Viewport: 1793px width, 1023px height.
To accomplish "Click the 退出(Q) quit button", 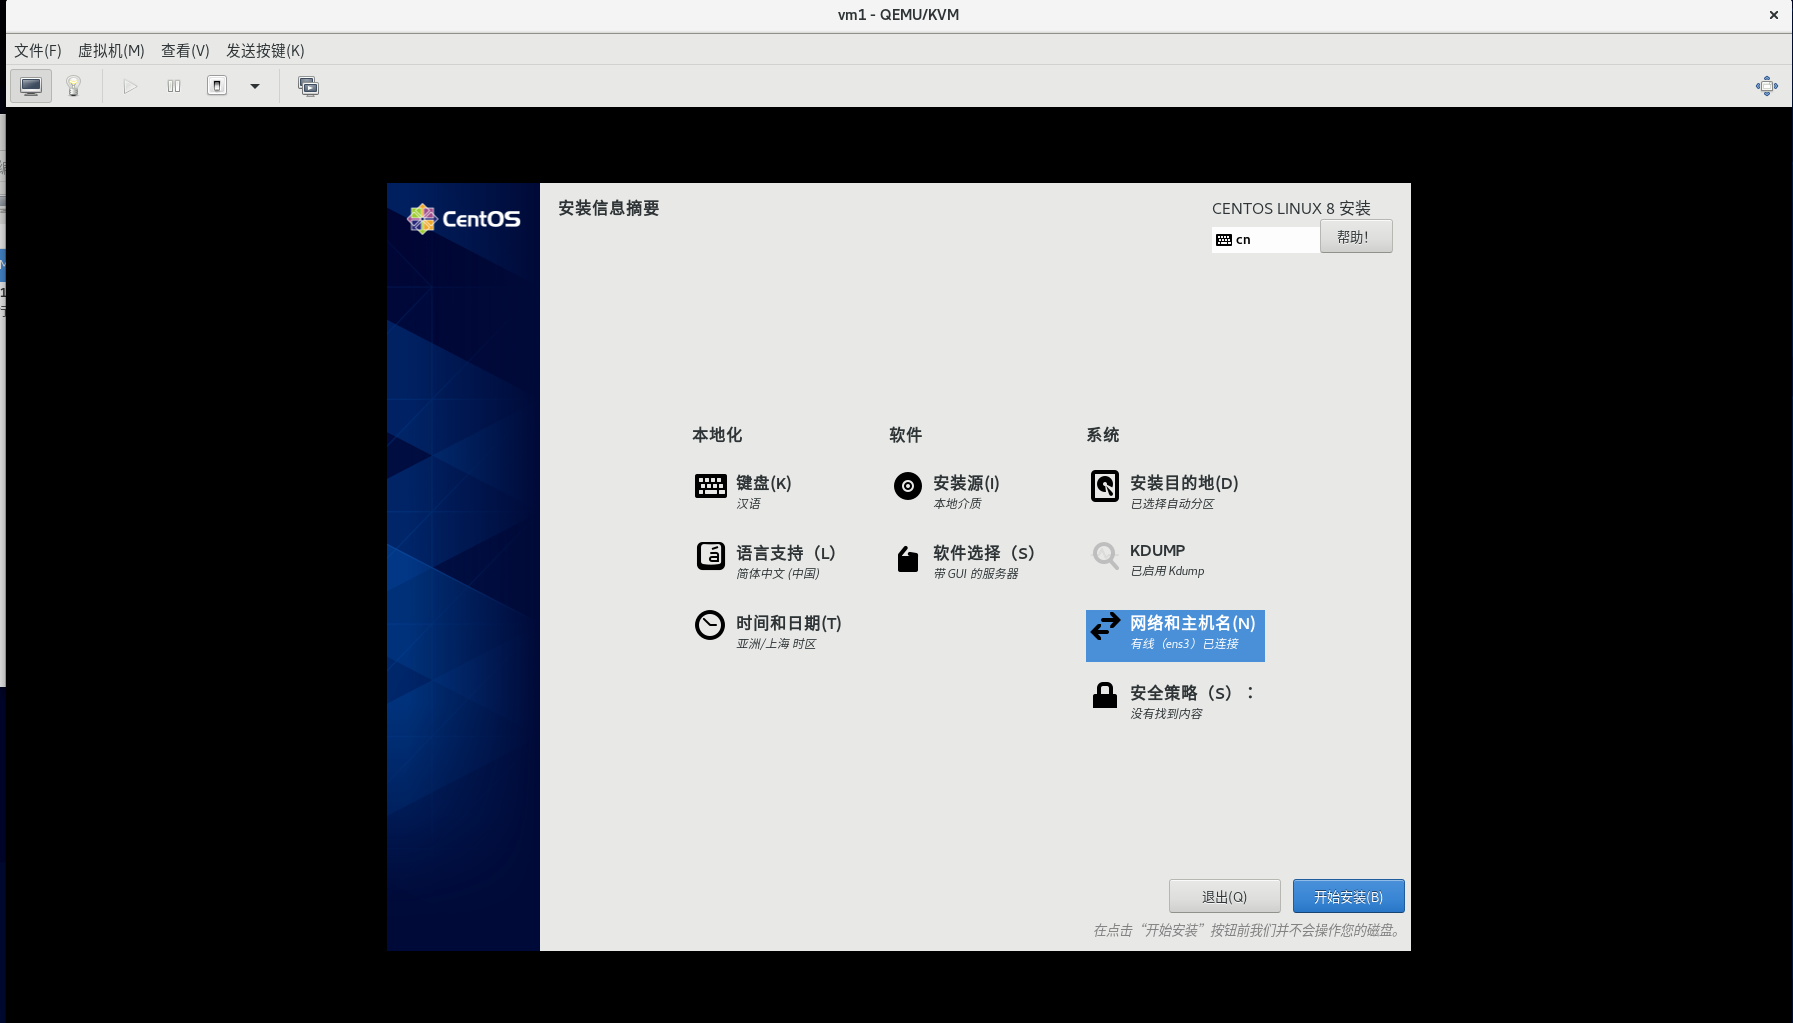I will (x=1224, y=897).
